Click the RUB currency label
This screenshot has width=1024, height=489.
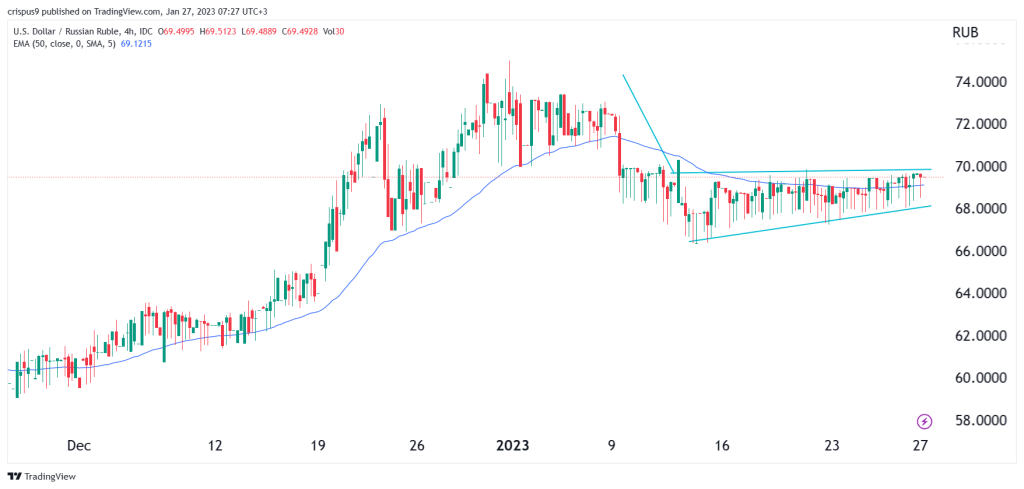tap(964, 32)
